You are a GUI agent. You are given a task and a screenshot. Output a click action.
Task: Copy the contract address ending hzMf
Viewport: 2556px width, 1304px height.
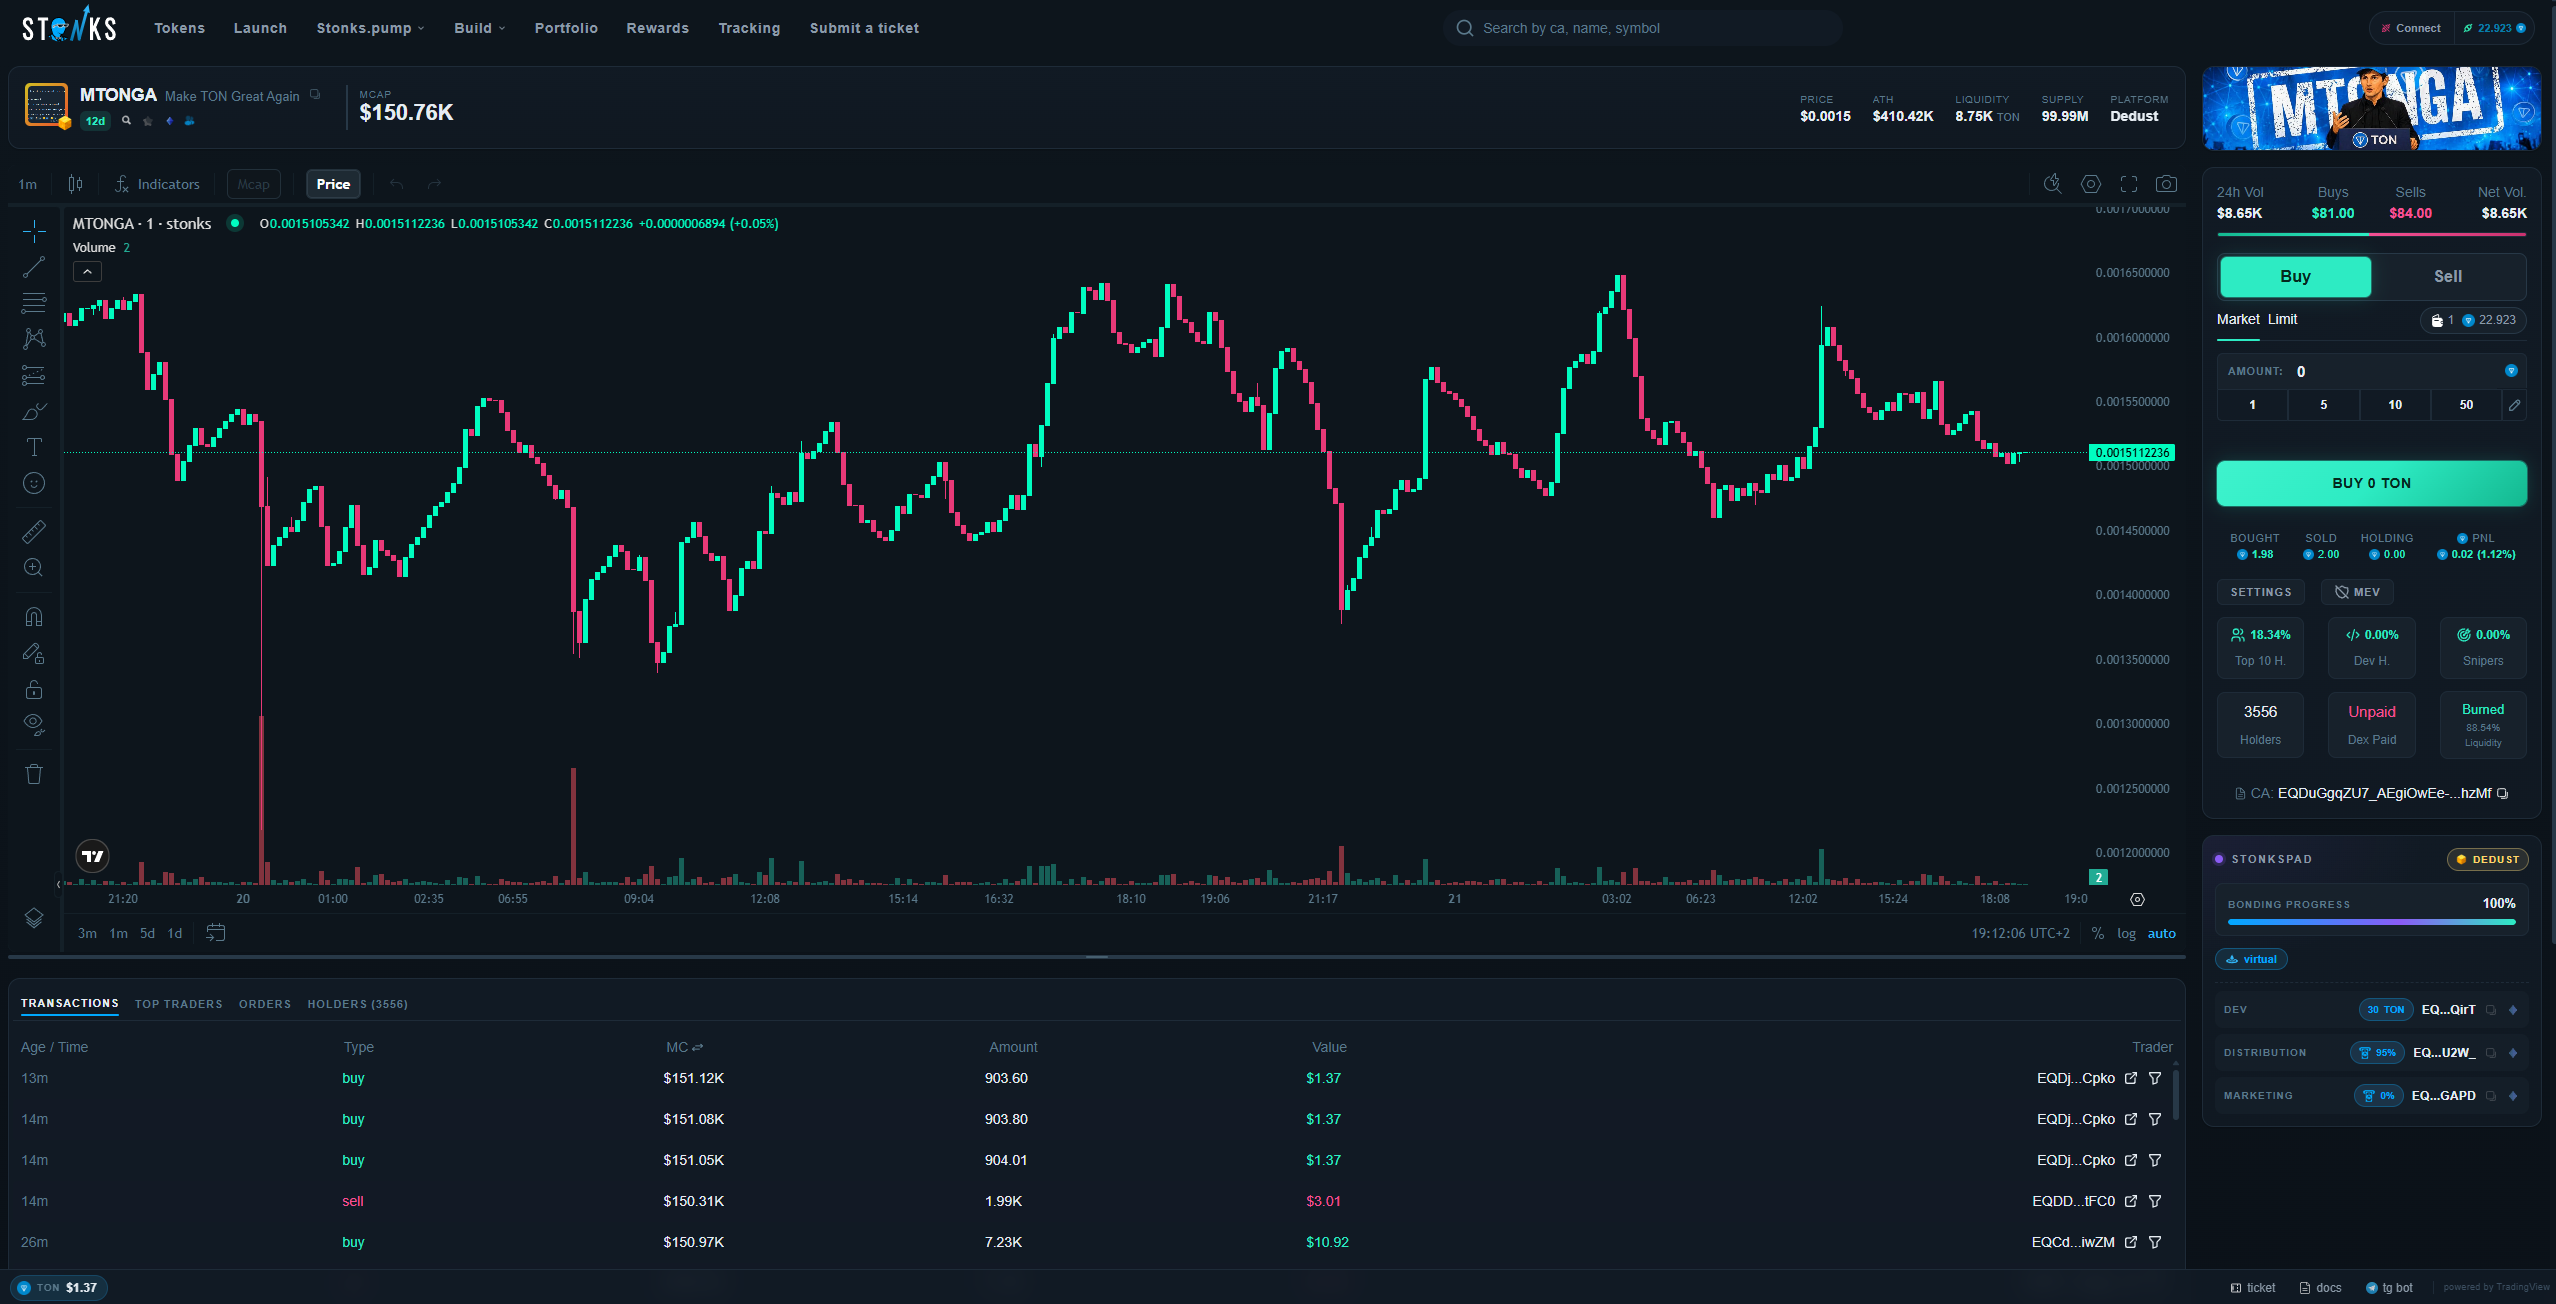(2501, 793)
